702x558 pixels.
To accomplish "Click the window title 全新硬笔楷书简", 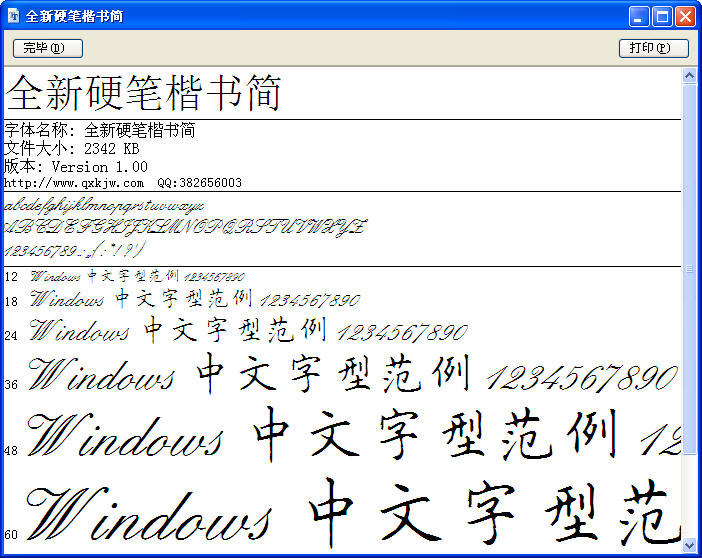I will (74, 16).
